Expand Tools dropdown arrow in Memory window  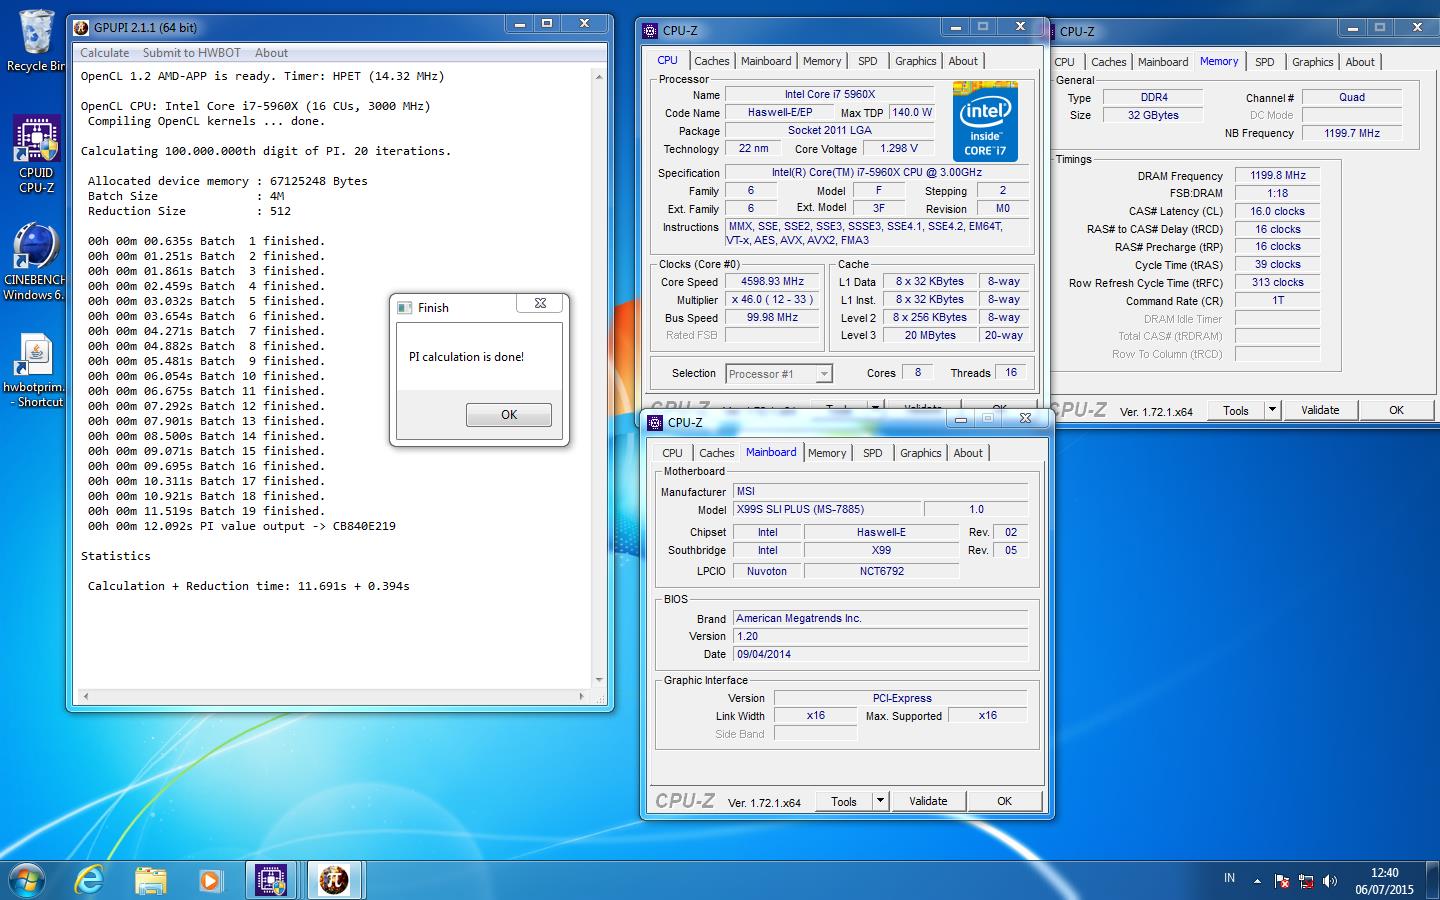click(x=1272, y=410)
